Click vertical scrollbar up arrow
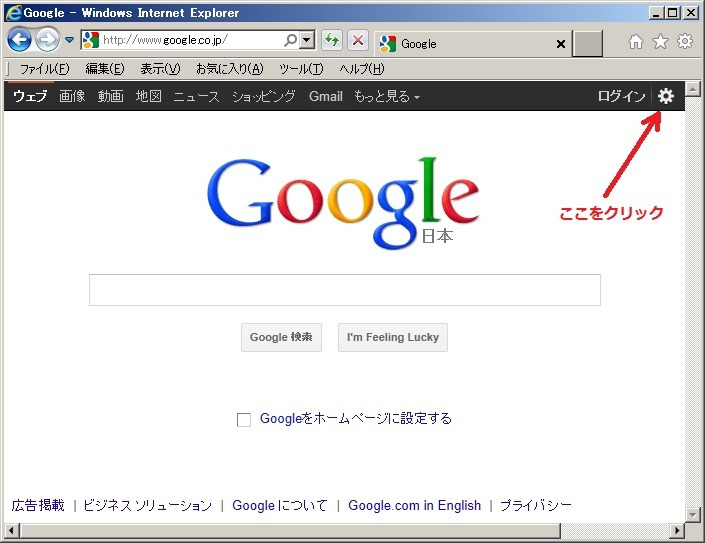705x543 pixels. pyautogui.click(x=693, y=89)
